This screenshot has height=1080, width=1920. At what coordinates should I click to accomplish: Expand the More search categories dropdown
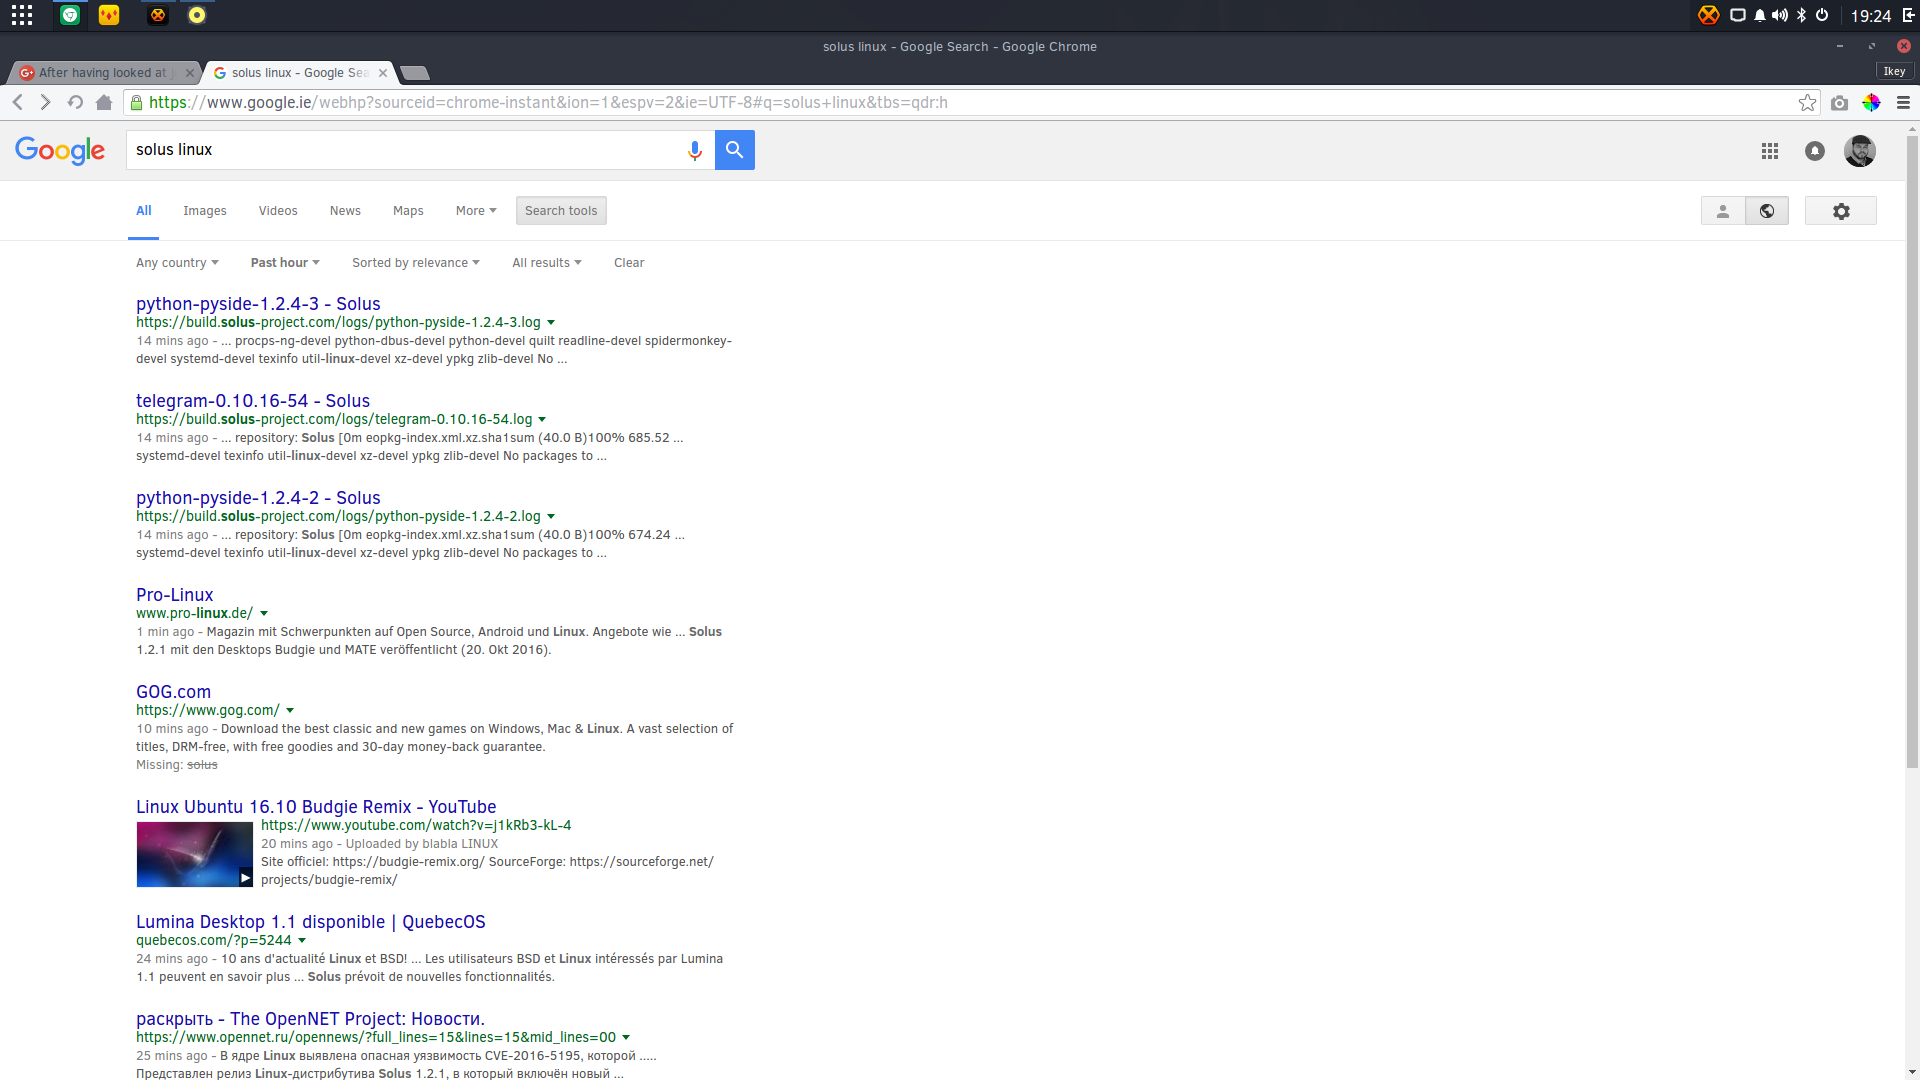coord(476,211)
